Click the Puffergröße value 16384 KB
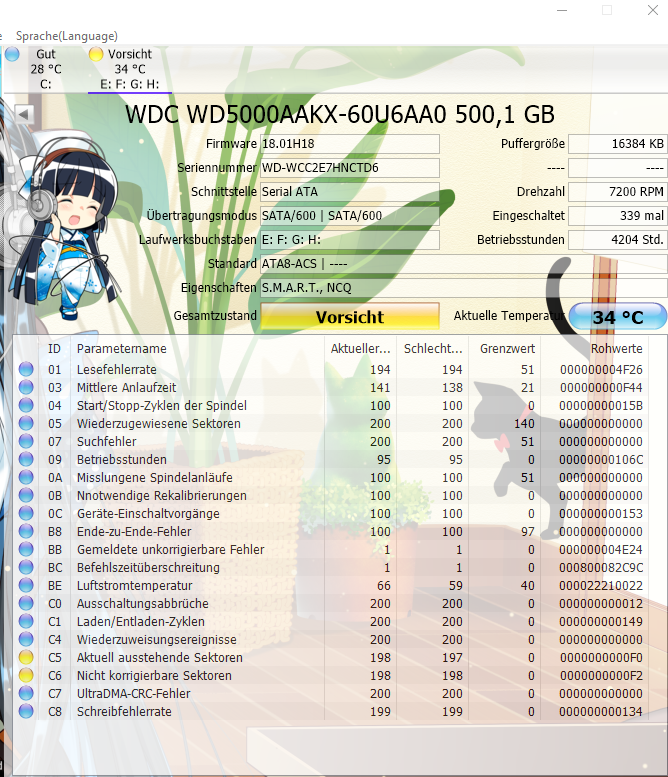 pos(617,144)
